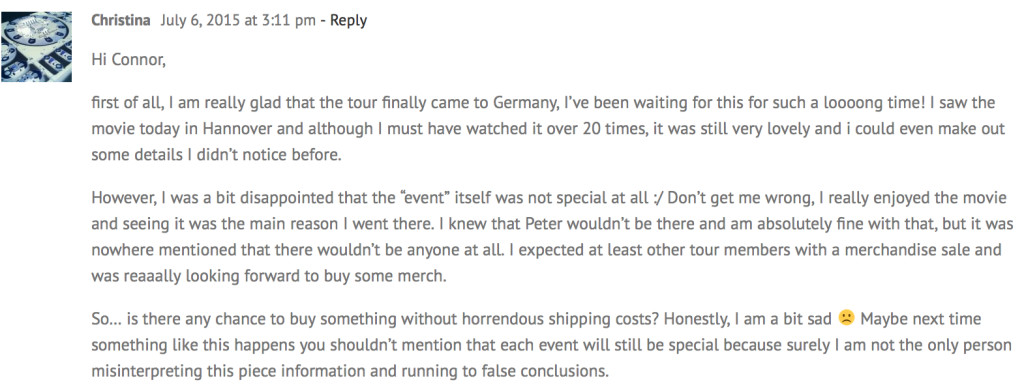Click the paragraph beginning 'However, I was'

point(552,237)
